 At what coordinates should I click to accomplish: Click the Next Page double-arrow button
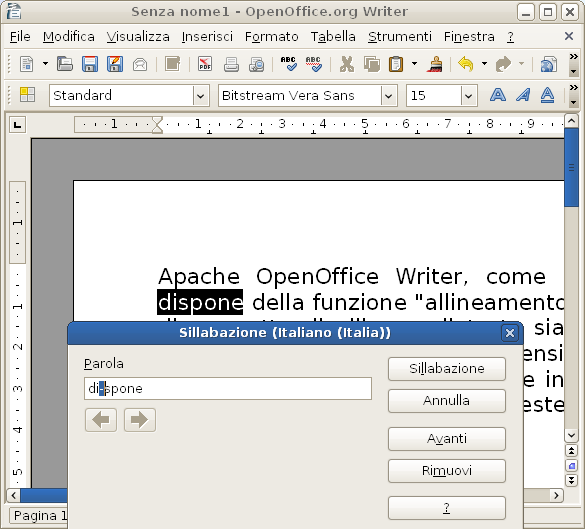point(571,480)
